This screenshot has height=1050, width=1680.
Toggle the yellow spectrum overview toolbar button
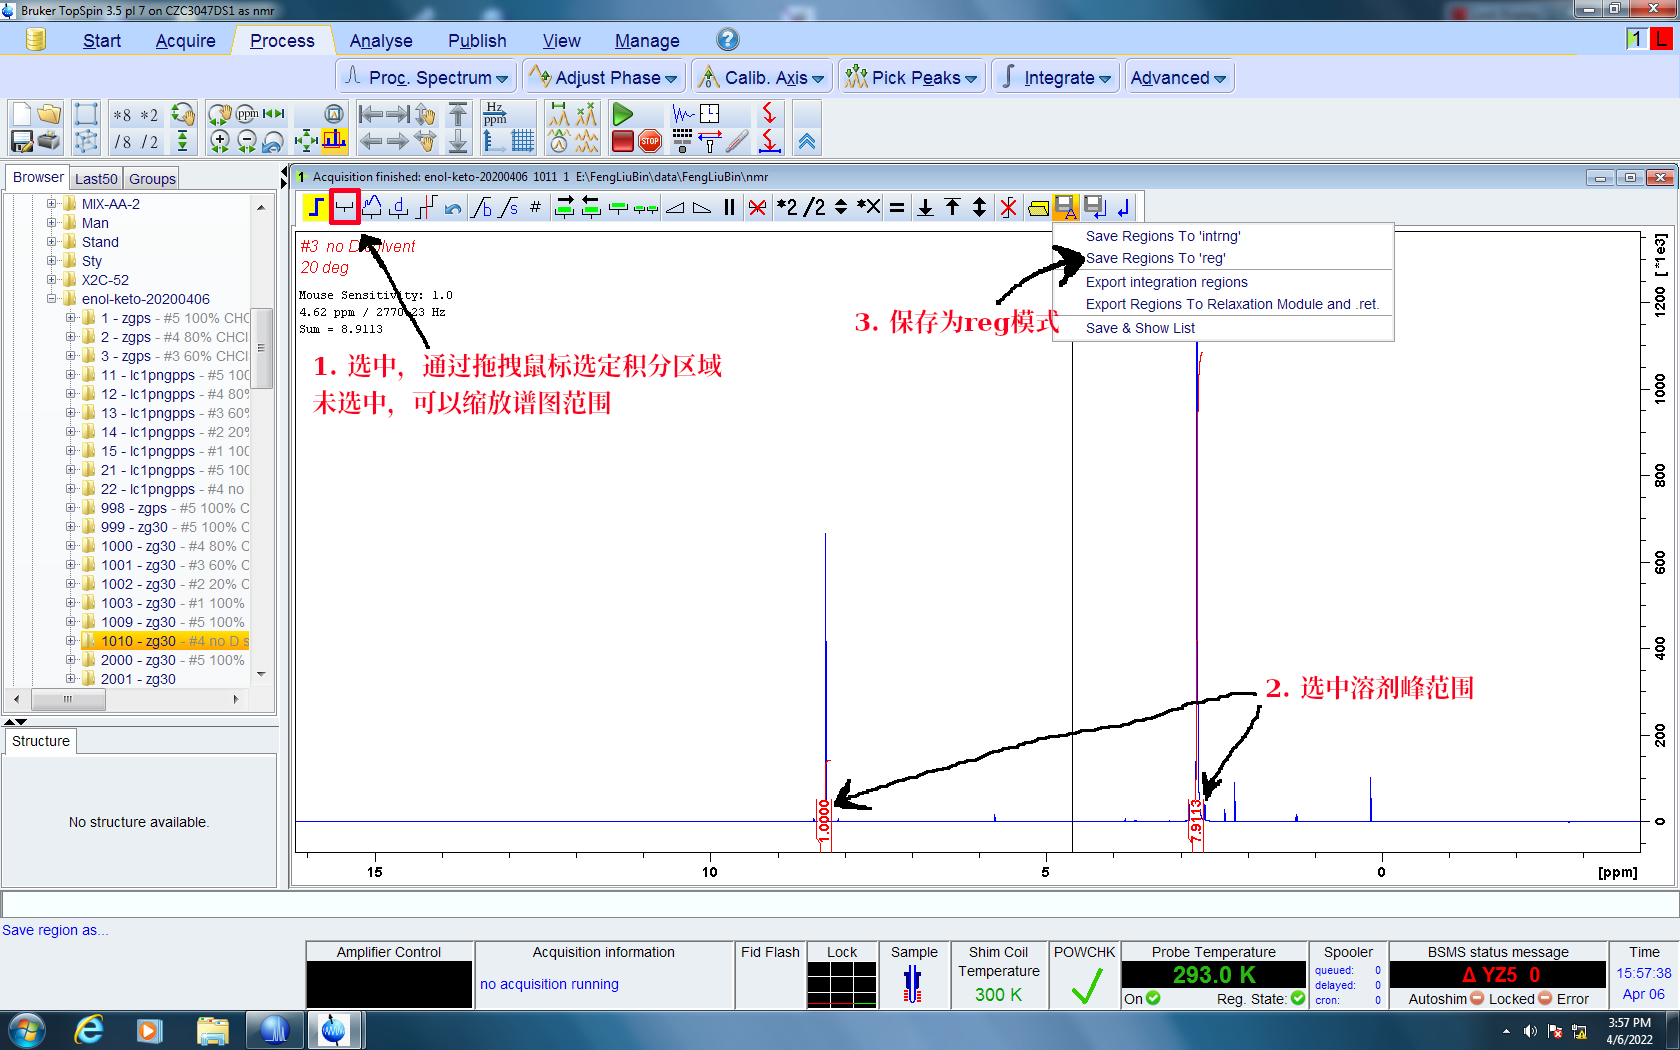(x=334, y=142)
